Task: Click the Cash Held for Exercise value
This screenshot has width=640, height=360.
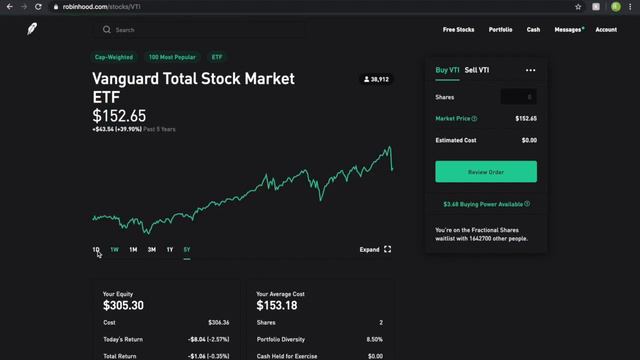Action: pyautogui.click(x=375, y=356)
